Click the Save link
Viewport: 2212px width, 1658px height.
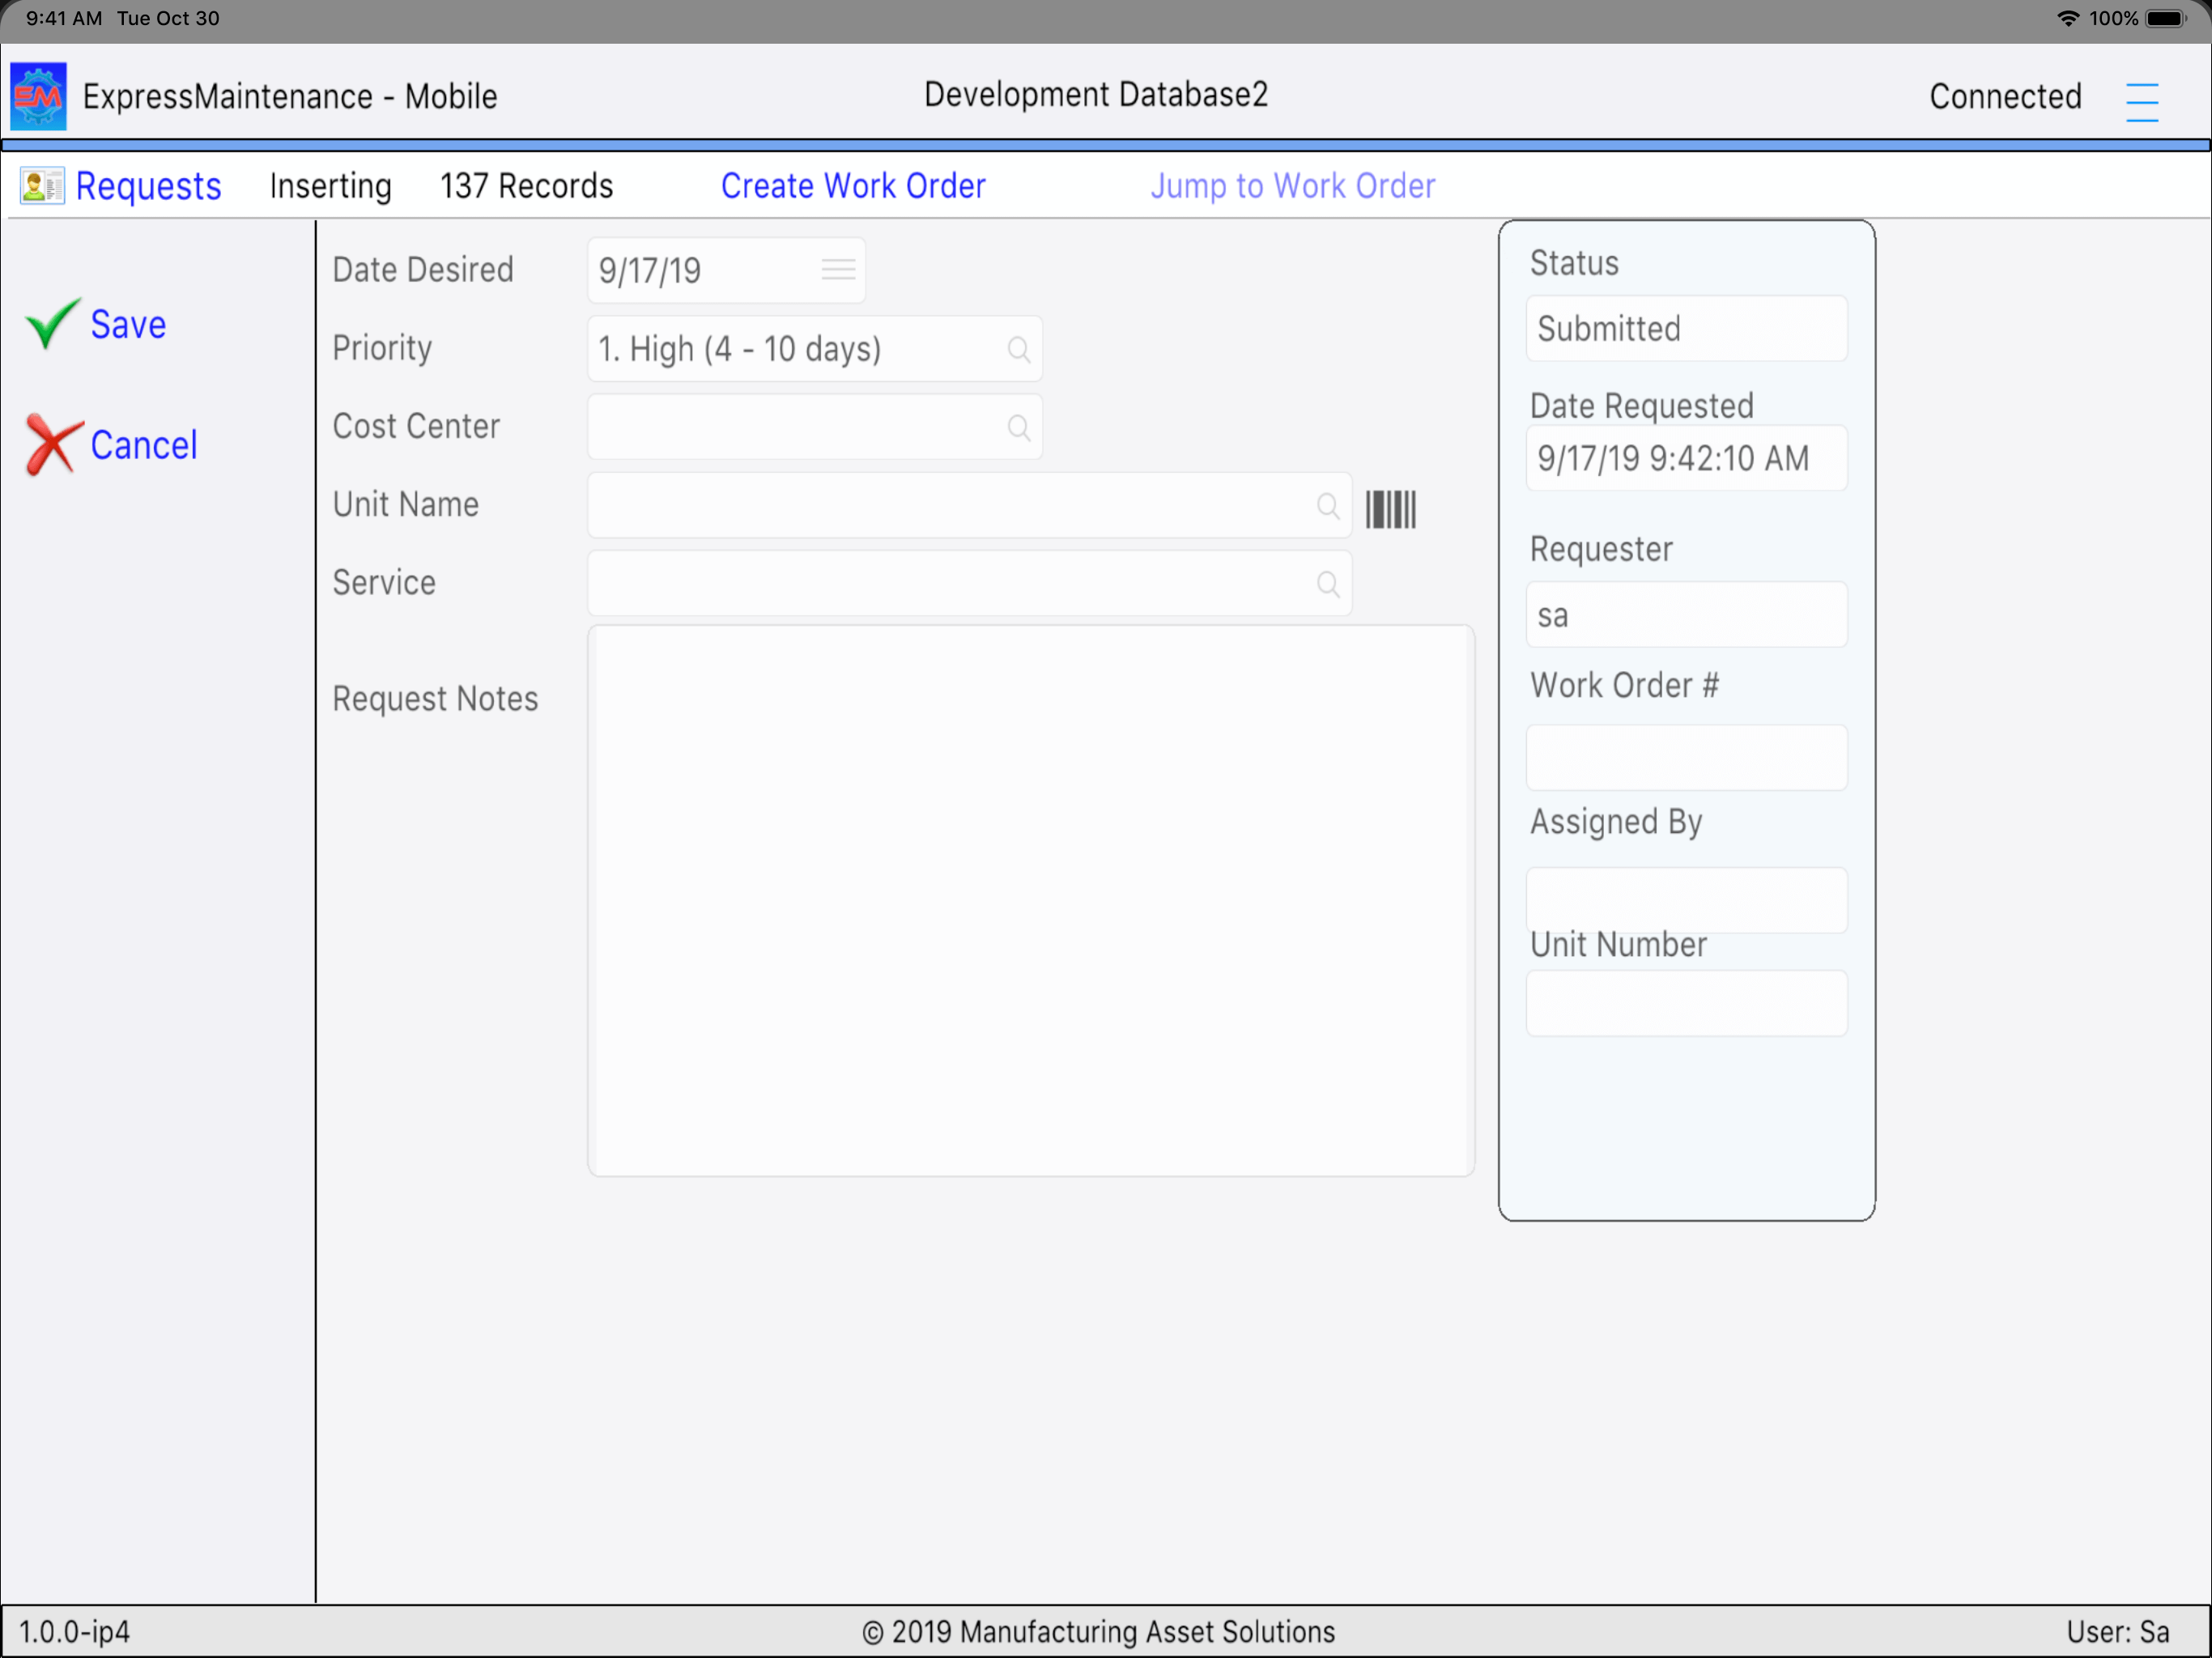tap(128, 324)
